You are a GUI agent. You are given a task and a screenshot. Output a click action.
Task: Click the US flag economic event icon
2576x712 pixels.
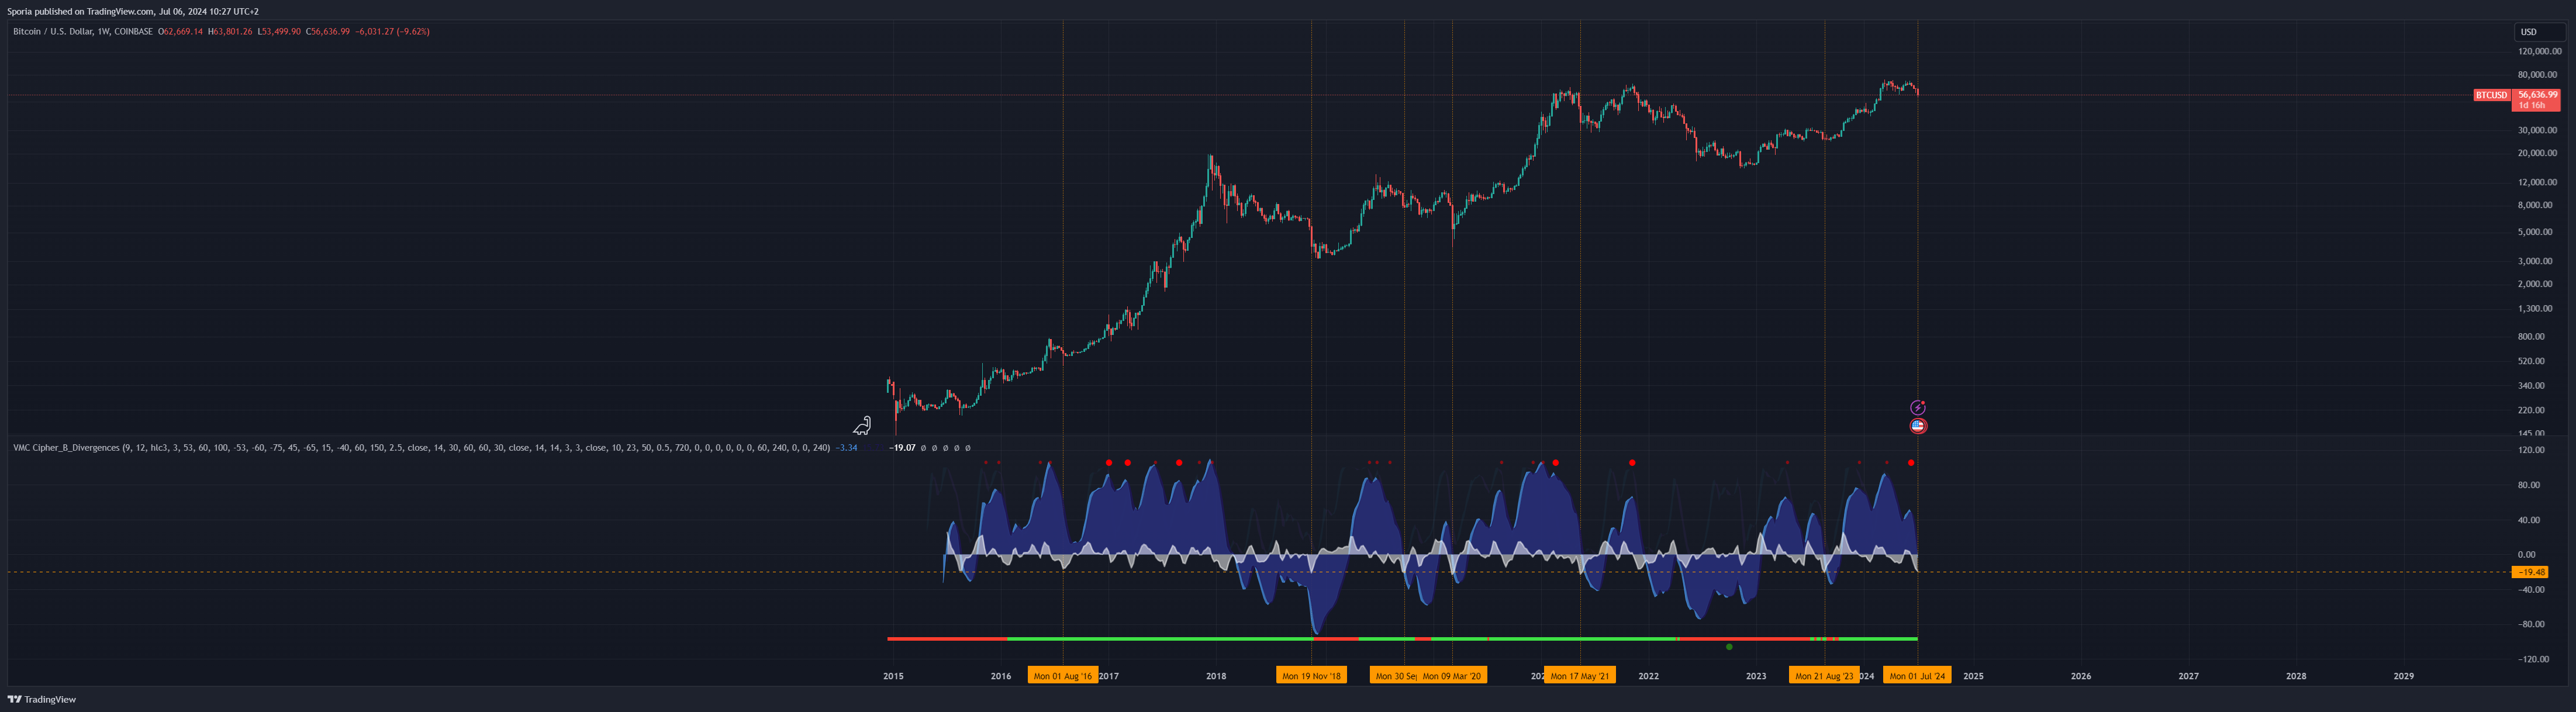[1917, 426]
